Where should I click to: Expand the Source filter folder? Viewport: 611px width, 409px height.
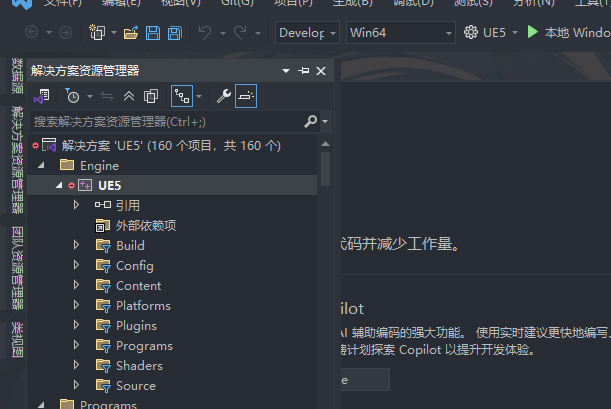(76, 385)
